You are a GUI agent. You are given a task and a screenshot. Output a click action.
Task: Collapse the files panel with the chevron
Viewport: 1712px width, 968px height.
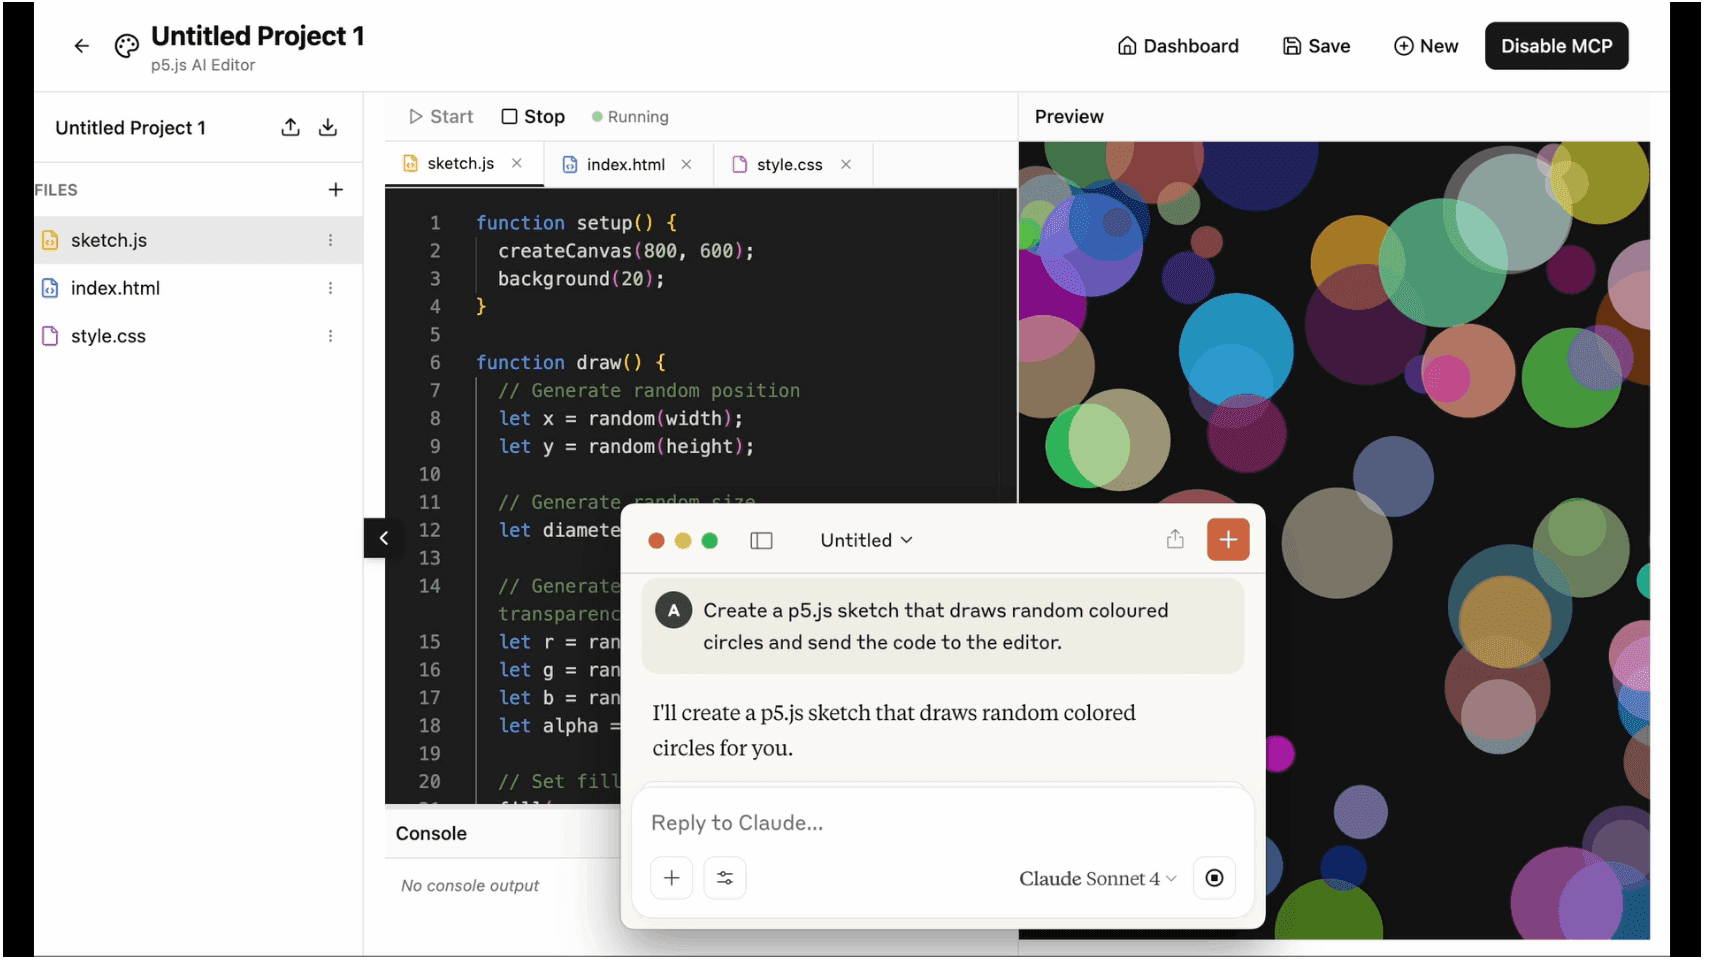click(382, 537)
